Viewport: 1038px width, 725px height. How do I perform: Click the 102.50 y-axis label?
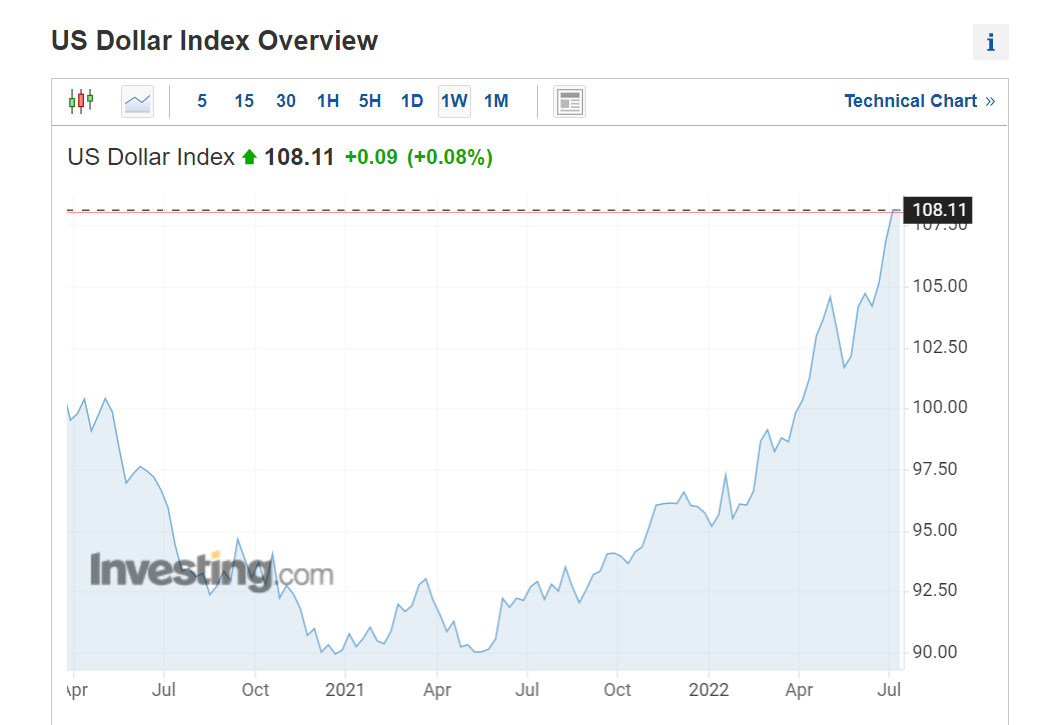click(x=940, y=347)
